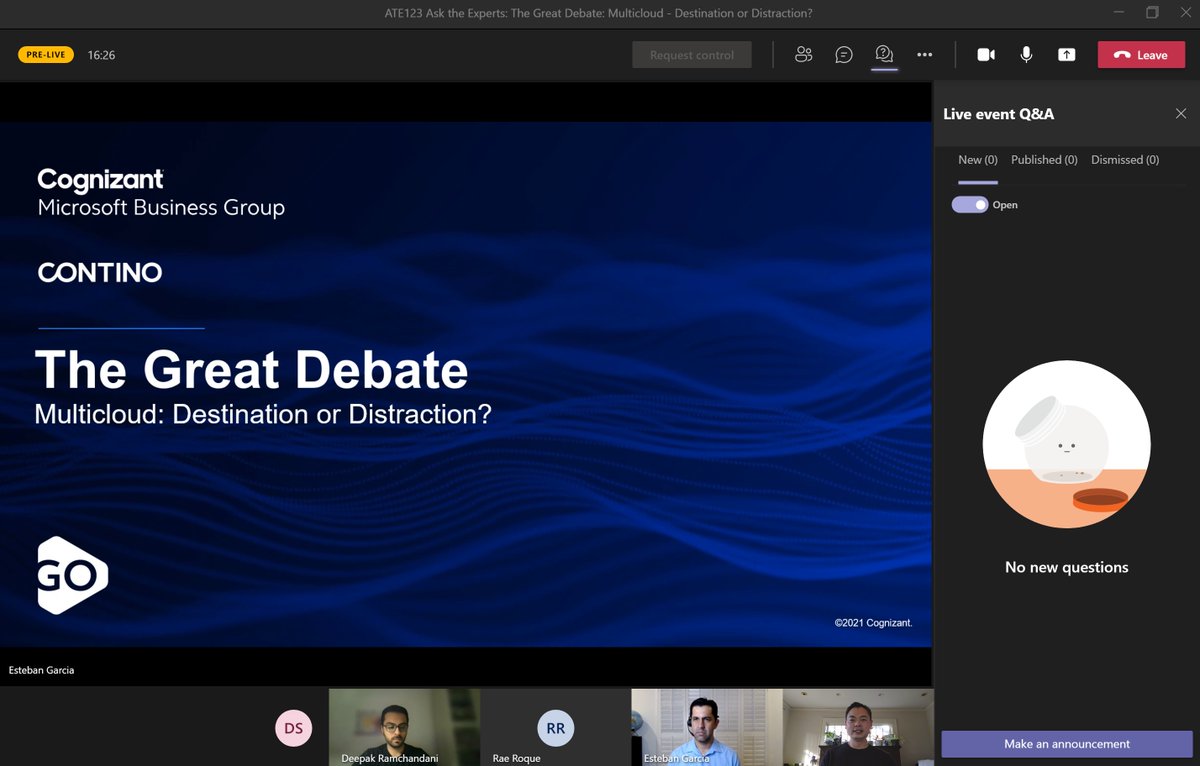Click the PRE-LIVE status badge
This screenshot has height=766, width=1200.
pos(46,55)
